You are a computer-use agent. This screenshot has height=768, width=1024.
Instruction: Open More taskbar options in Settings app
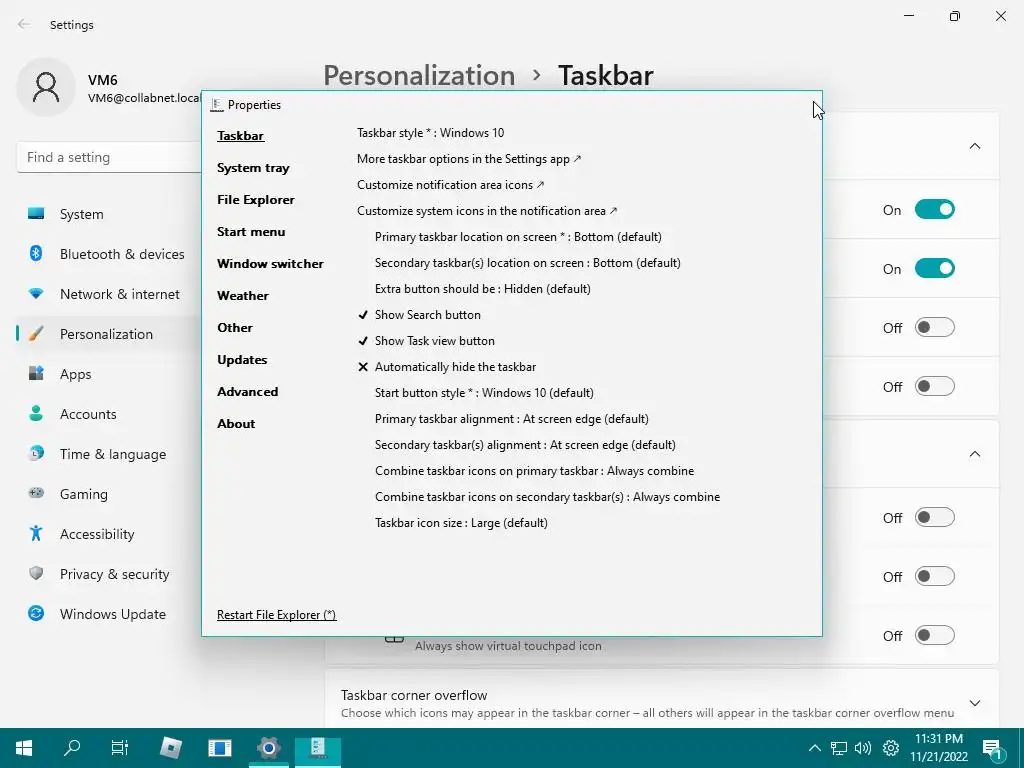point(469,159)
